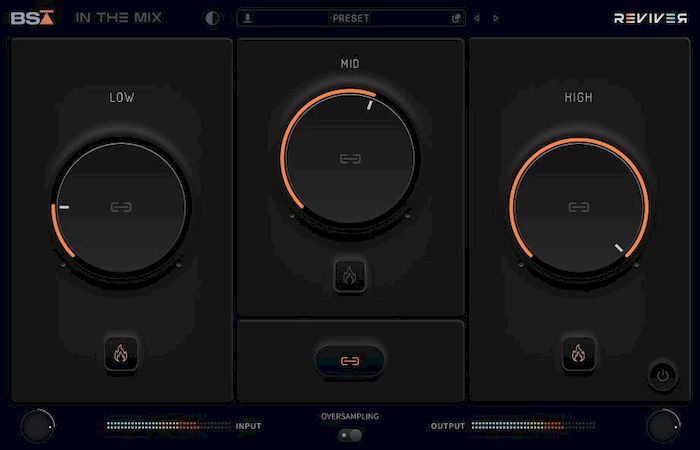The image size is (700, 450).
Task: Open the preset browser pop-out icon
Action: [x=456, y=18]
